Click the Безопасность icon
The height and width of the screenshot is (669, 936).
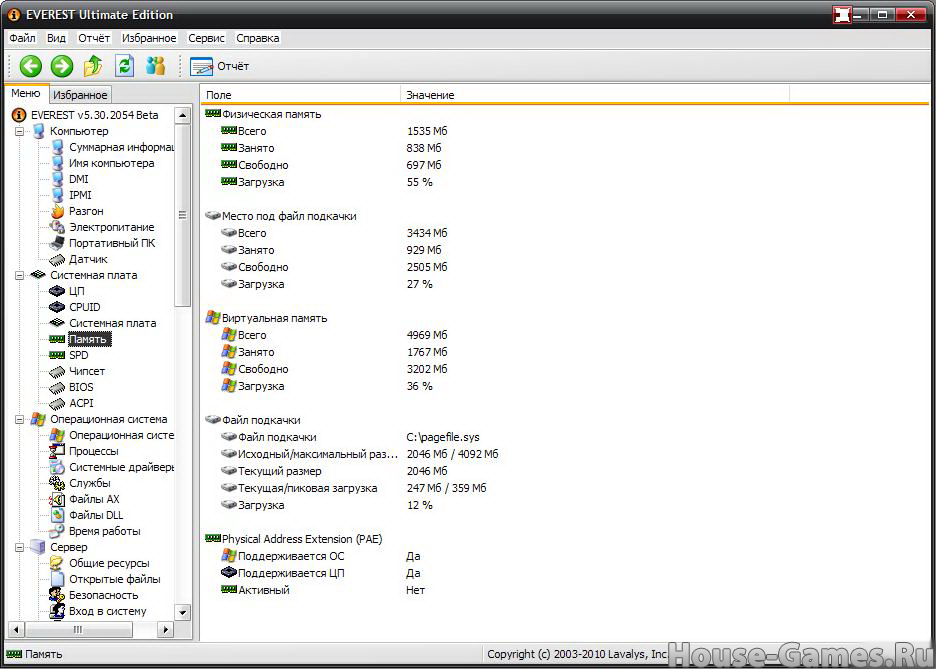coord(57,595)
